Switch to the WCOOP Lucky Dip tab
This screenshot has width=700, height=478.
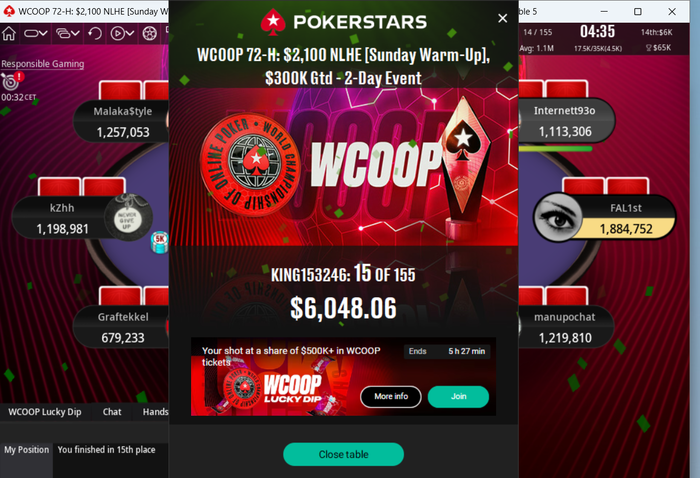(x=45, y=412)
